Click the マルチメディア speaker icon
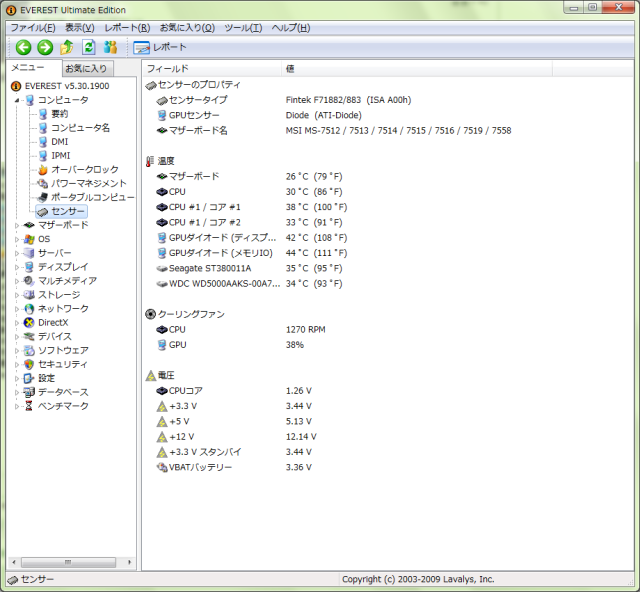The width and height of the screenshot is (640, 592). [x=29, y=281]
